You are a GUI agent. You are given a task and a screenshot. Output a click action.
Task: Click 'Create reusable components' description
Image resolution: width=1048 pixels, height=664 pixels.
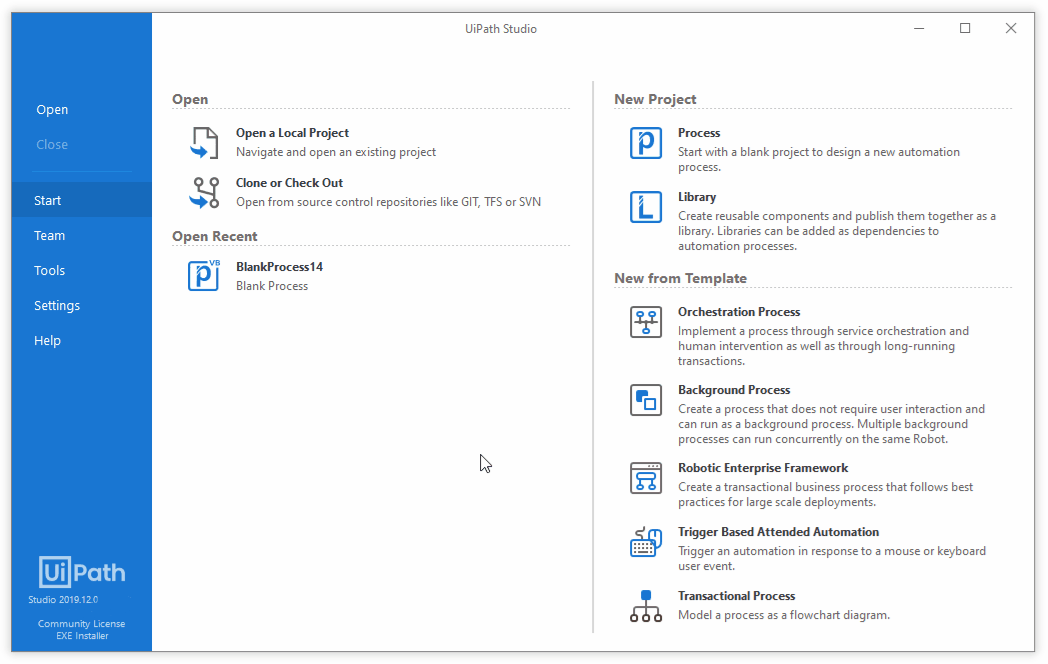click(x=837, y=231)
